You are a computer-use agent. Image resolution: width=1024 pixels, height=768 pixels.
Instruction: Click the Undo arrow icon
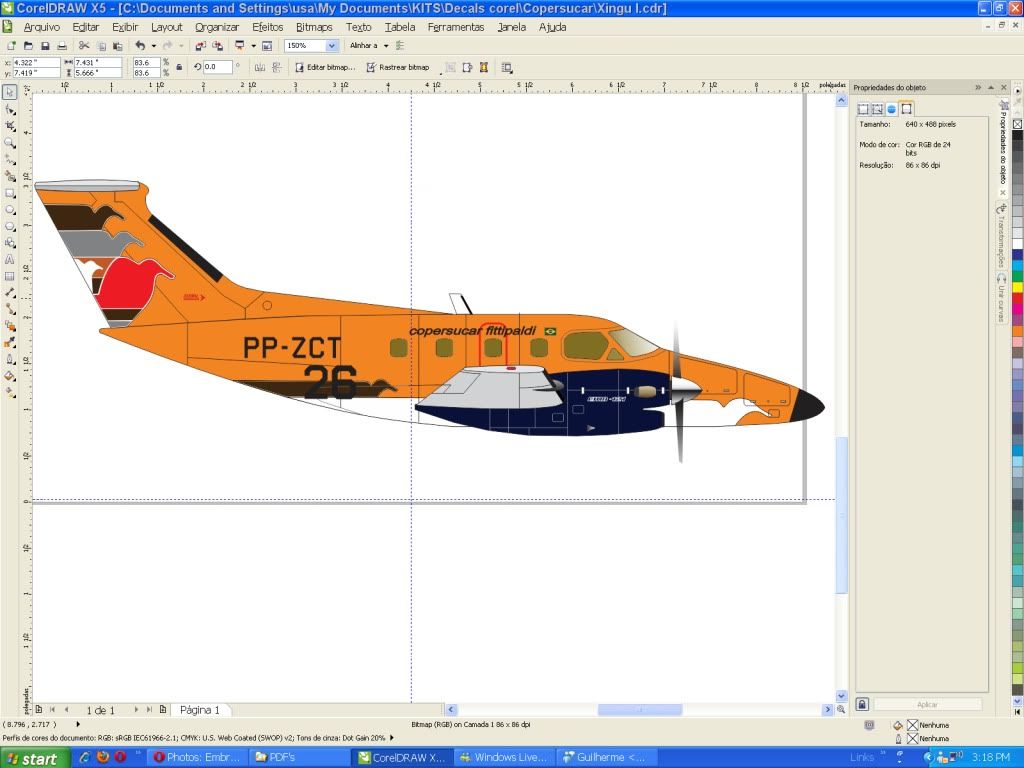[140, 46]
